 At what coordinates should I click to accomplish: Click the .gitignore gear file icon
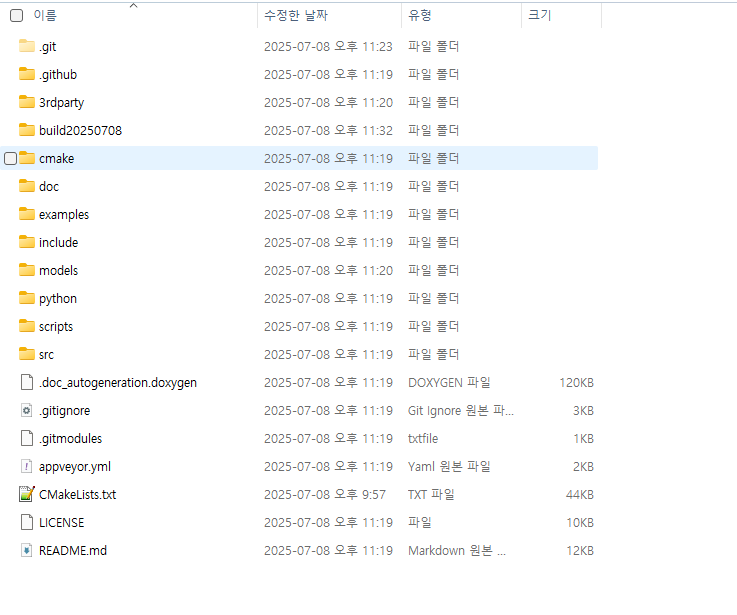pos(27,410)
